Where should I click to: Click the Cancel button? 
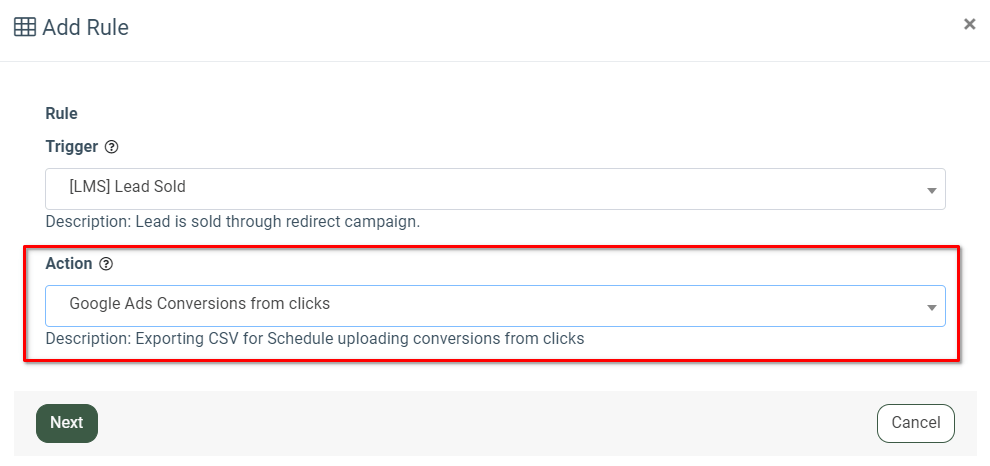[915, 423]
